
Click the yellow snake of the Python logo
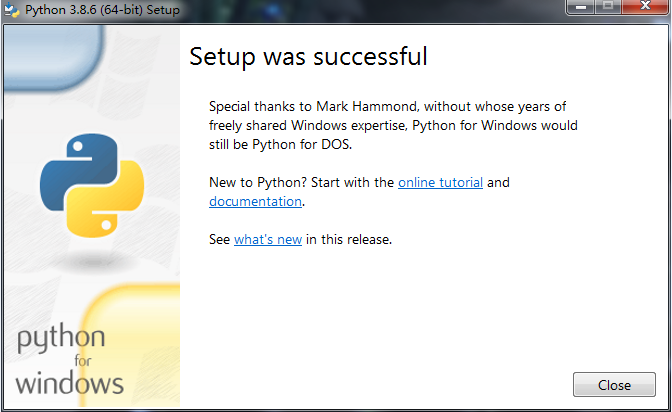pyautogui.click(x=112, y=205)
